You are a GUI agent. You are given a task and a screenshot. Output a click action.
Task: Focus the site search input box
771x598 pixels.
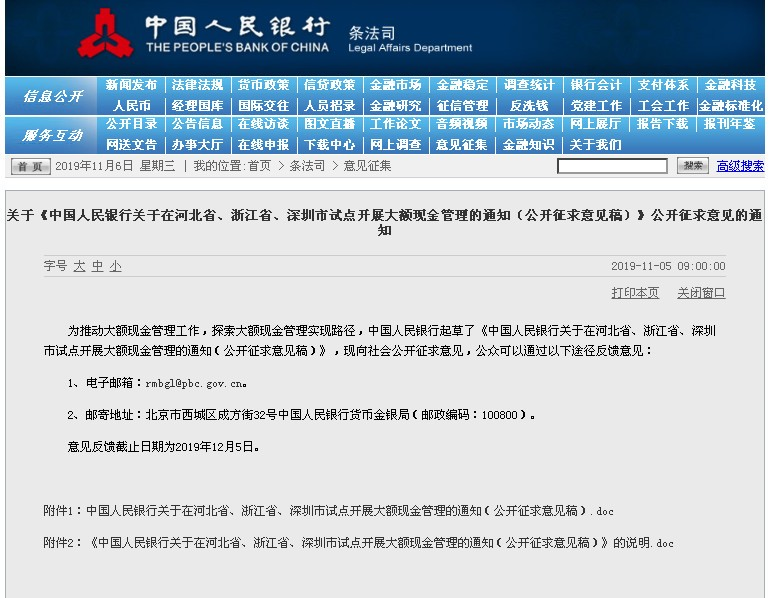coord(612,166)
